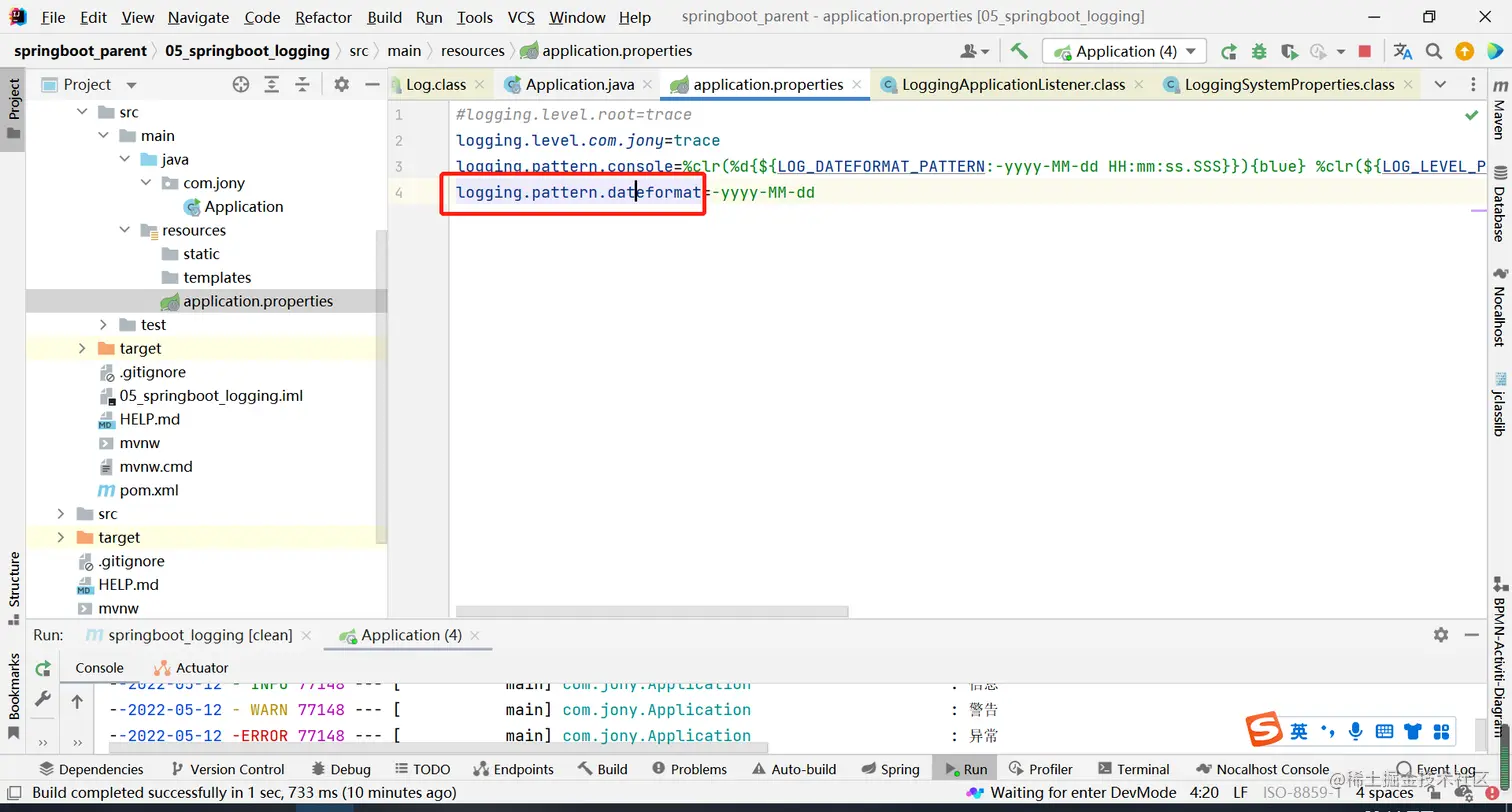Viewport: 1512px width, 812px height.
Task: Click the wrench icon in Run panel
Action: [x=43, y=699]
